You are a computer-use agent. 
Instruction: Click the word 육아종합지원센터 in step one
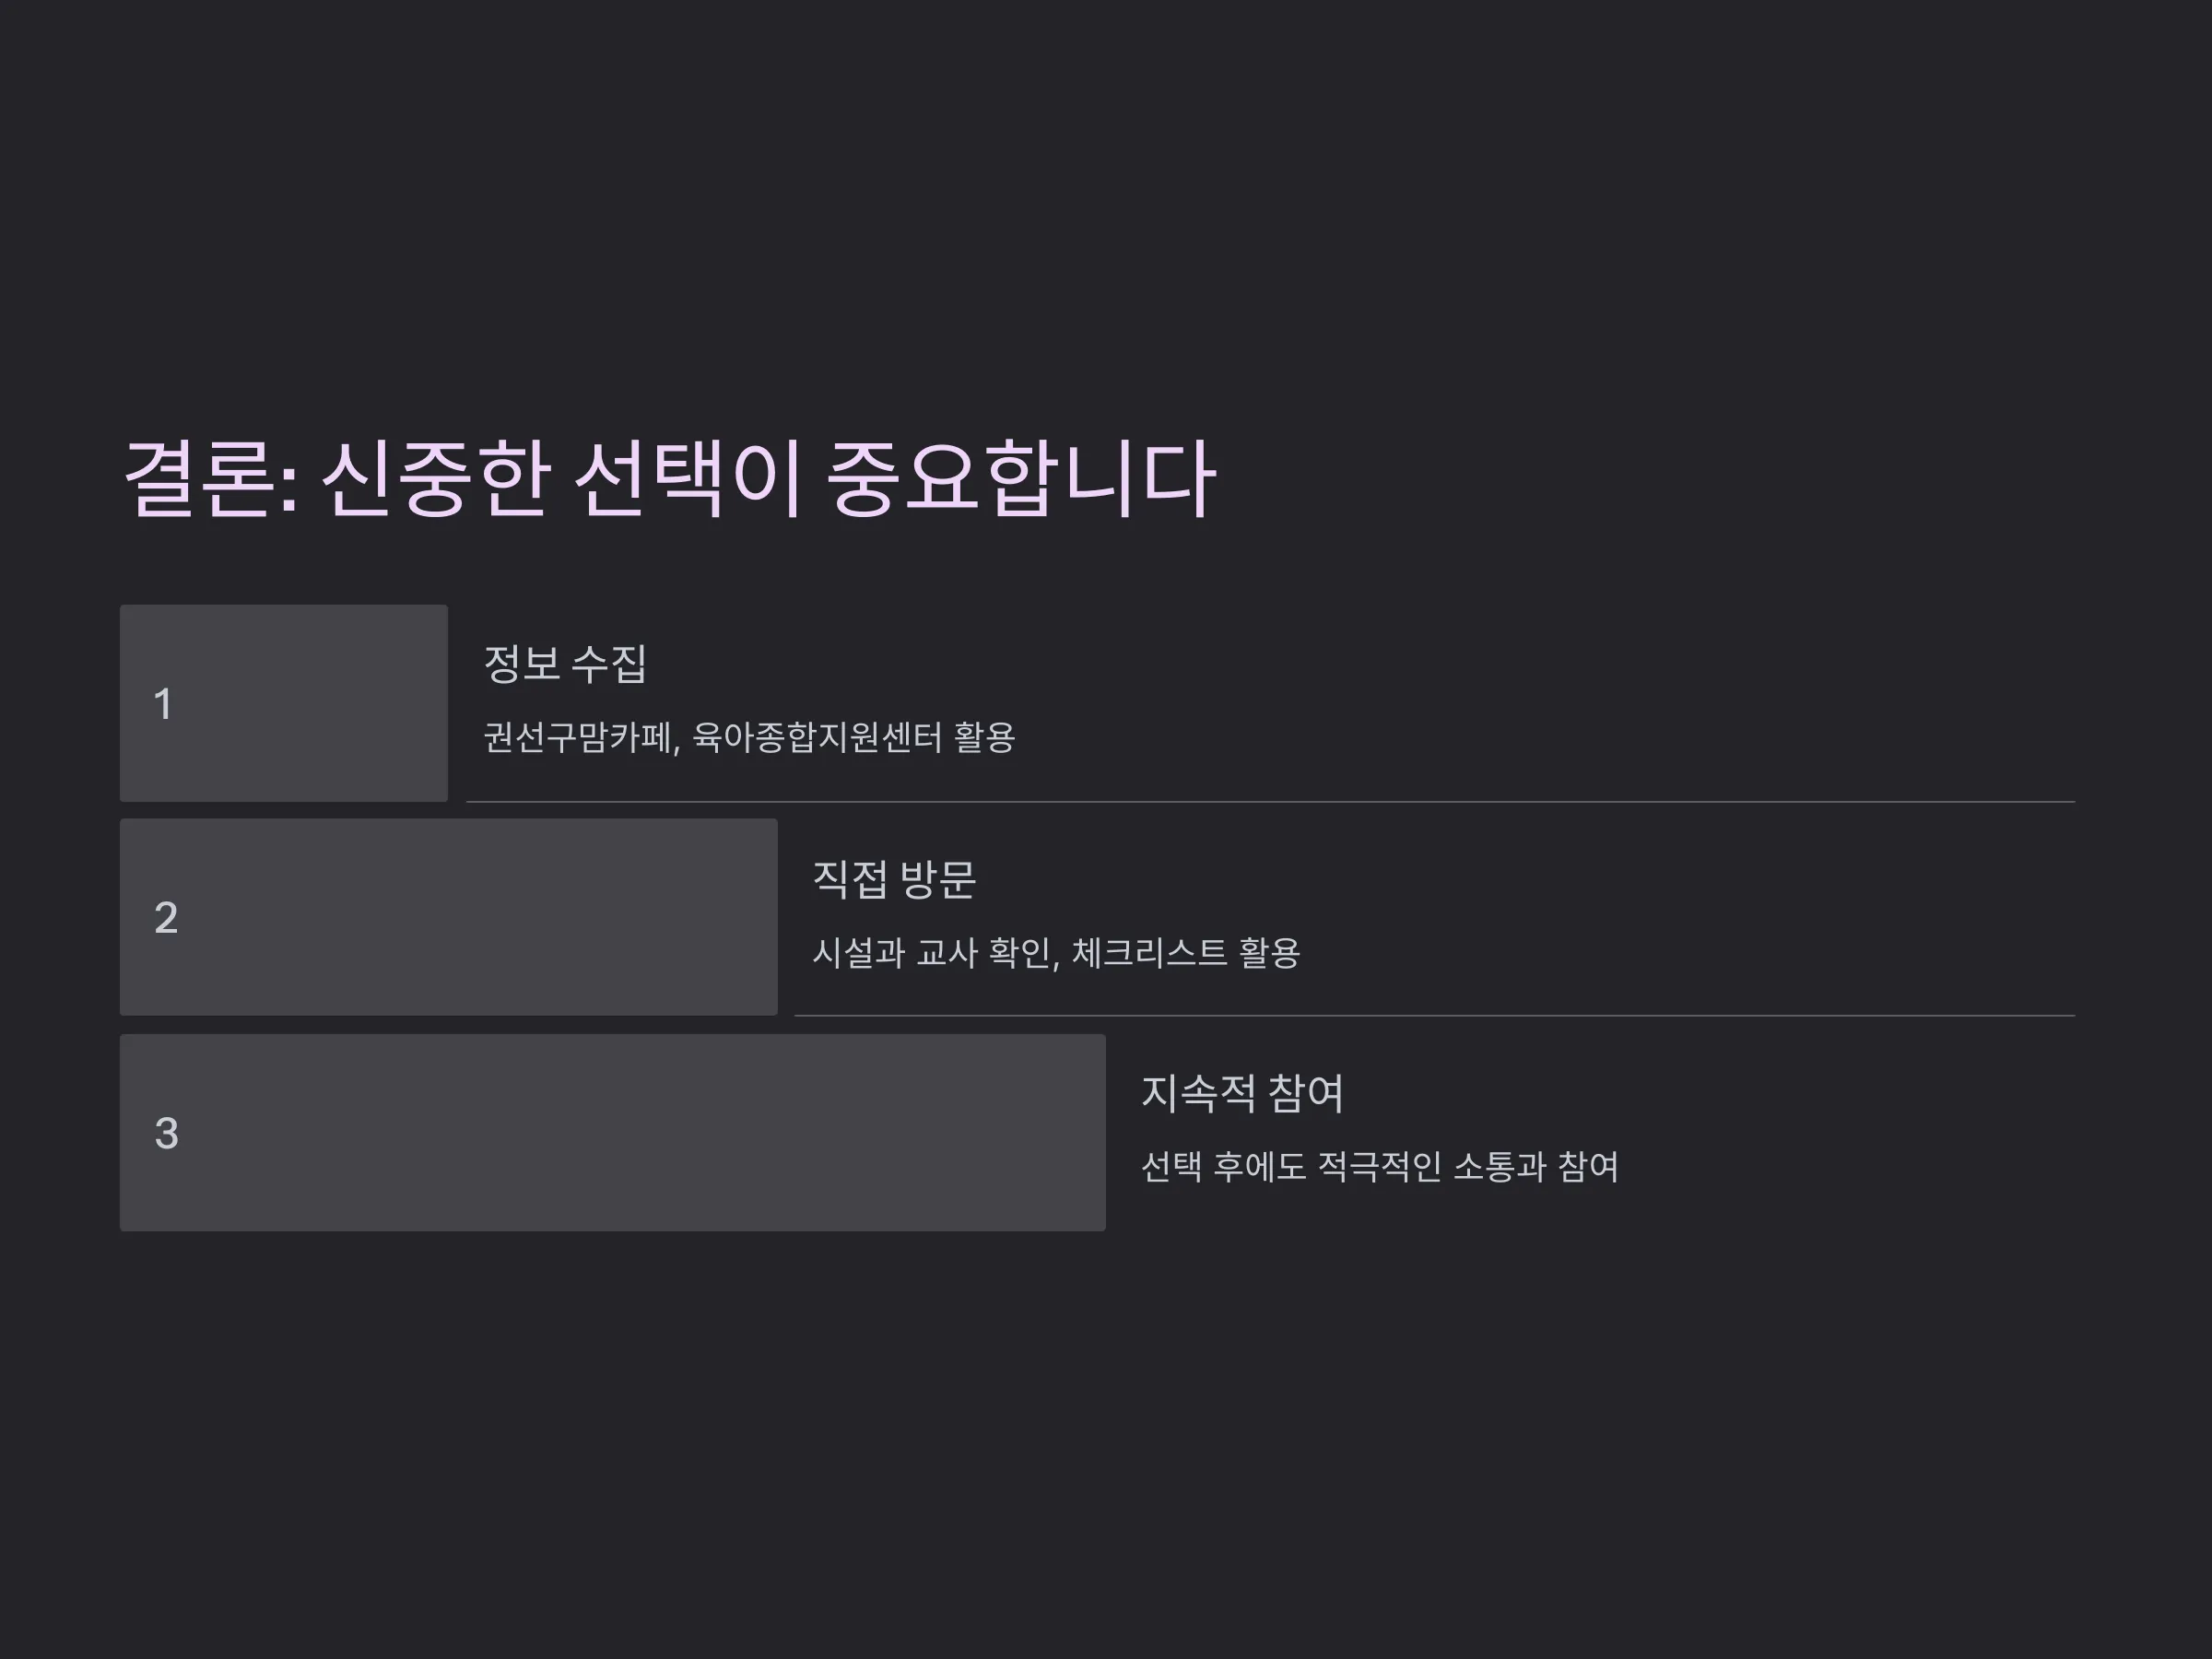click(x=817, y=738)
